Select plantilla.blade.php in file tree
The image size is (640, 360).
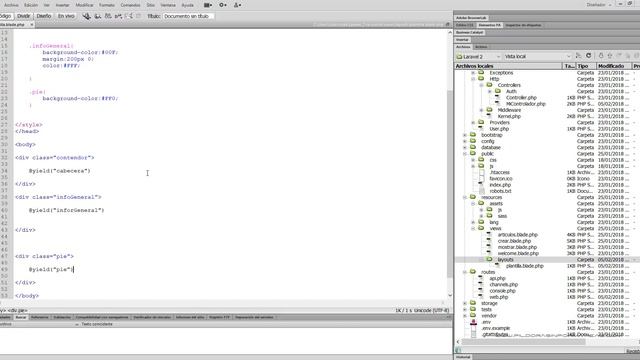(x=524, y=266)
